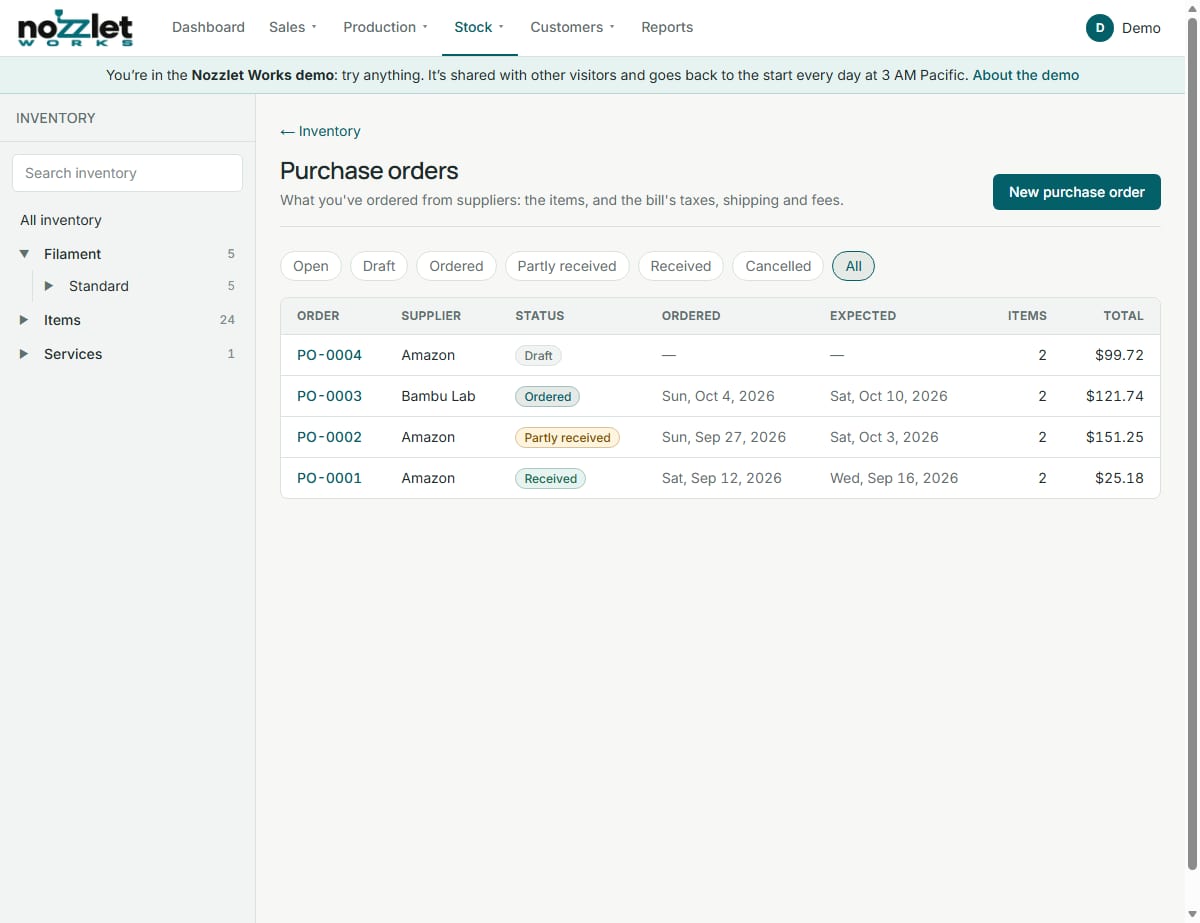Click the ORDER column header

pos(318,315)
